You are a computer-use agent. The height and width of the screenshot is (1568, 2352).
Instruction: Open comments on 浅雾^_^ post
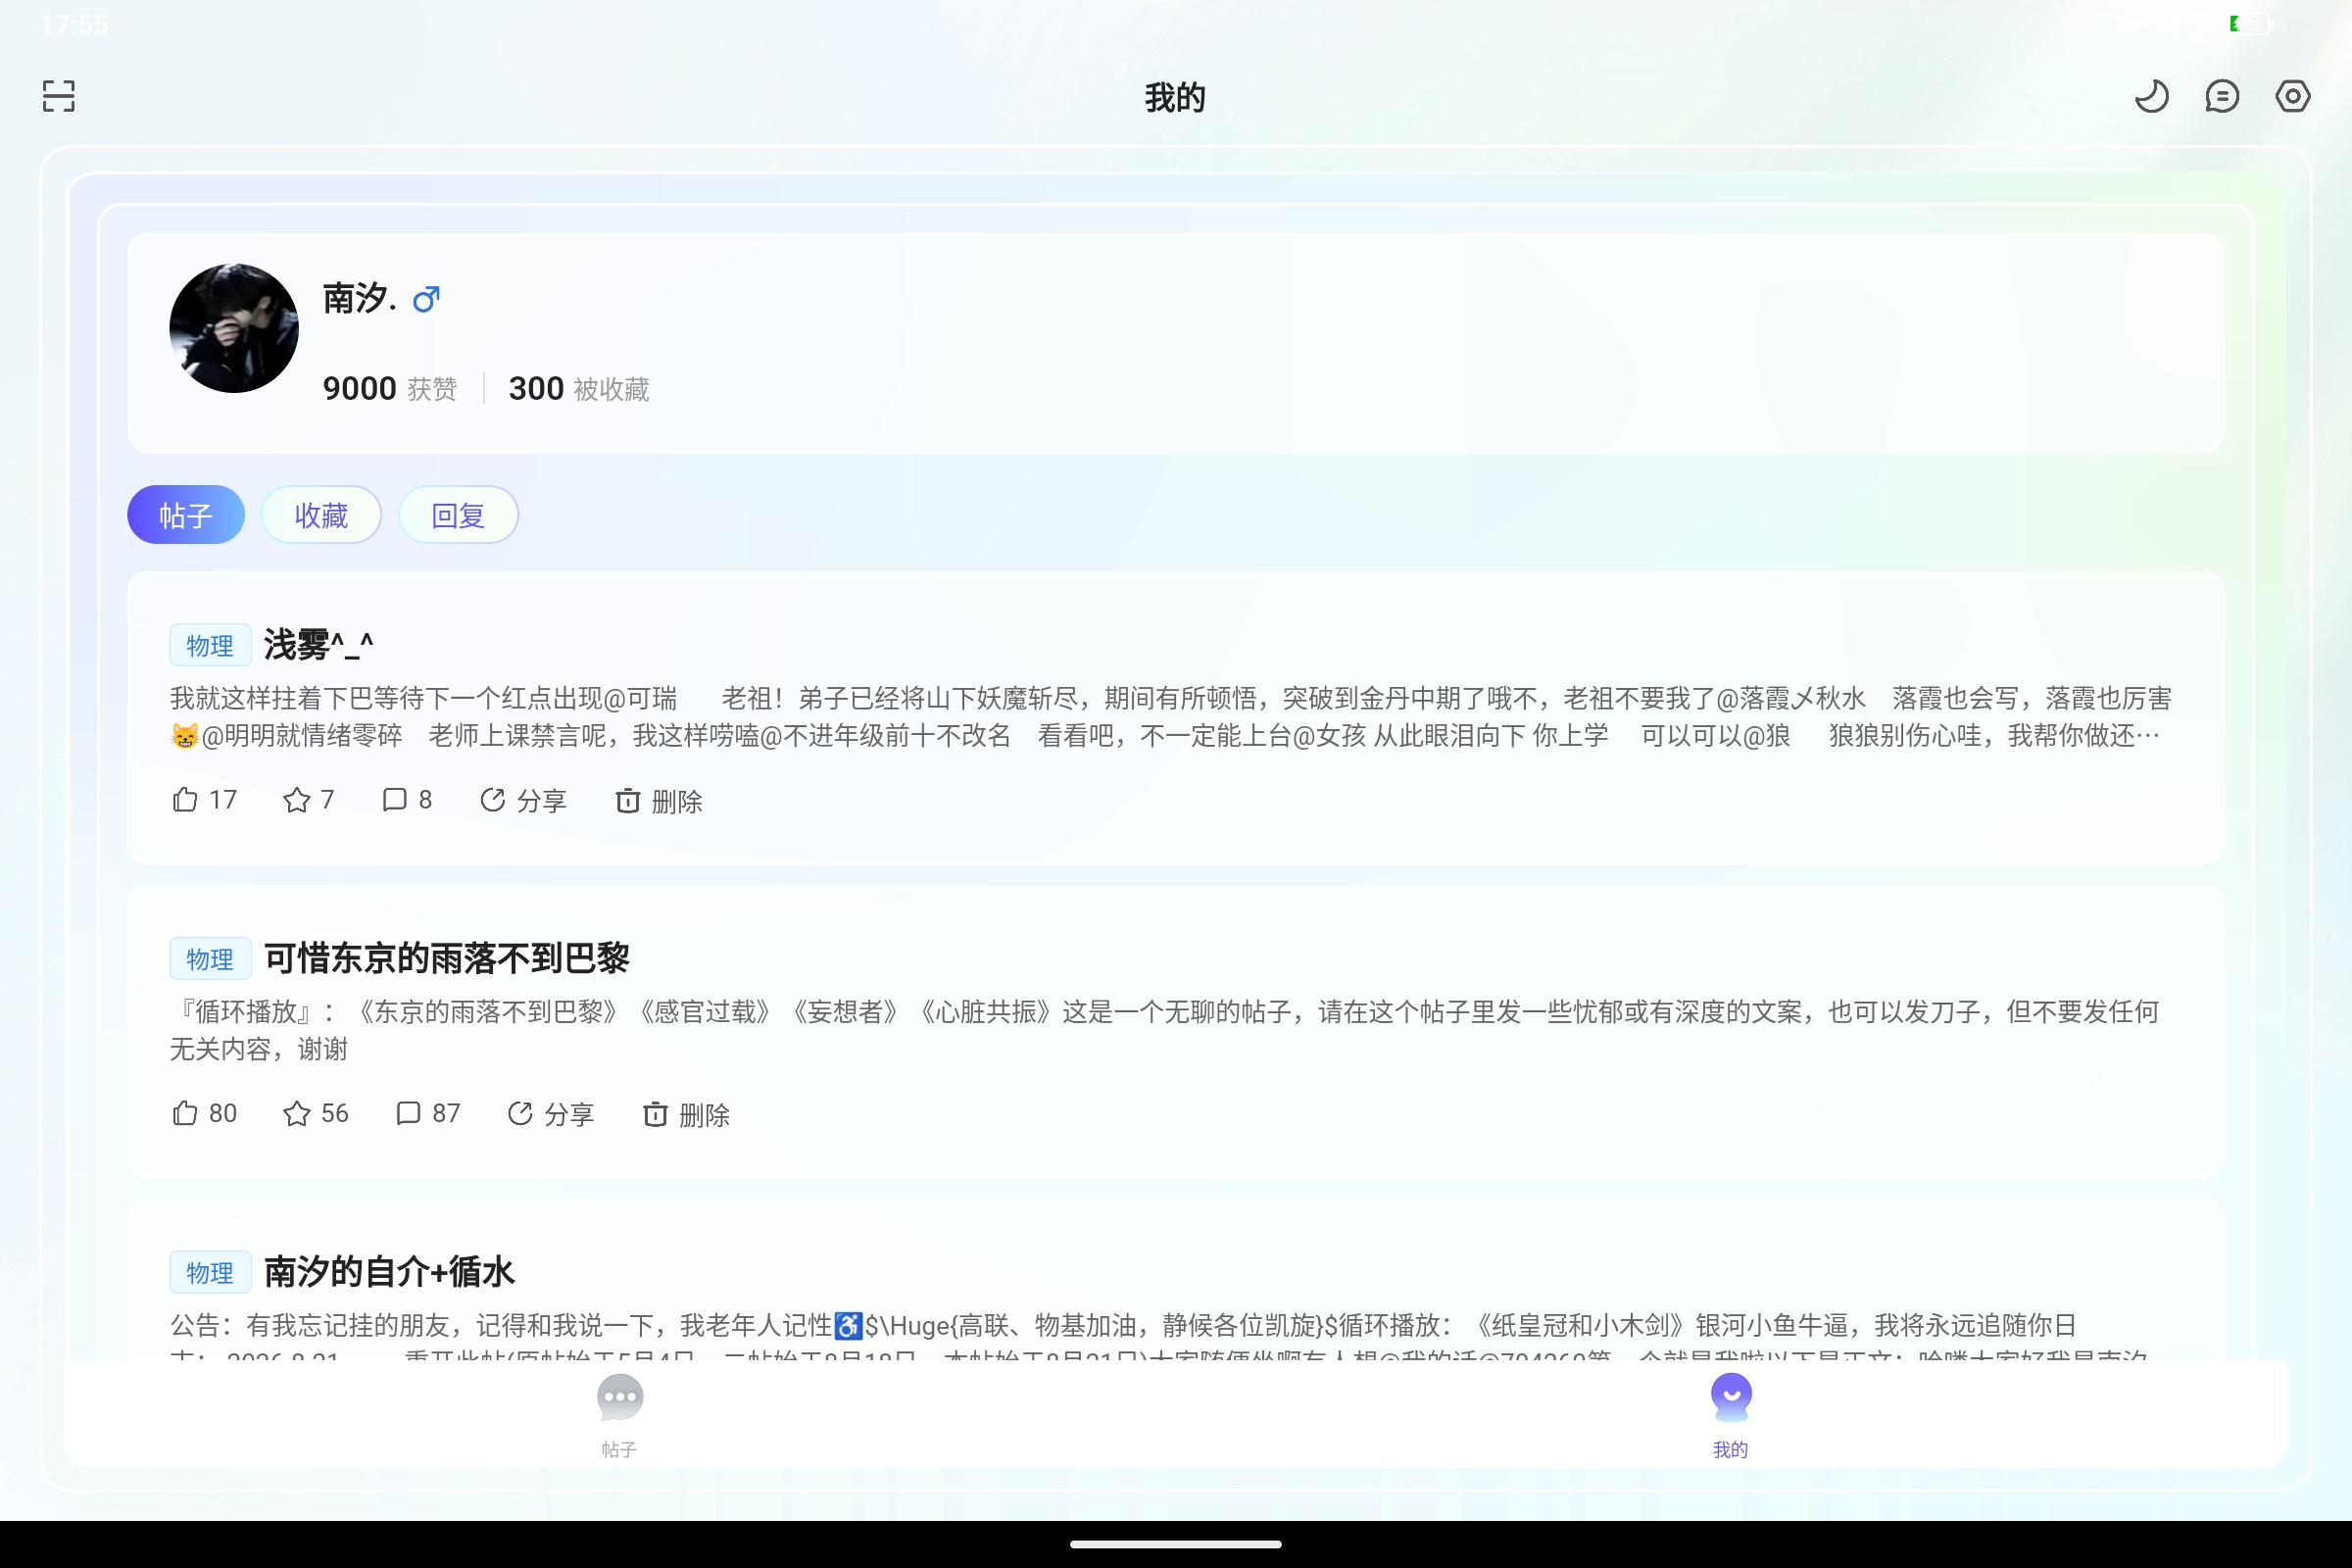coord(407,800)
